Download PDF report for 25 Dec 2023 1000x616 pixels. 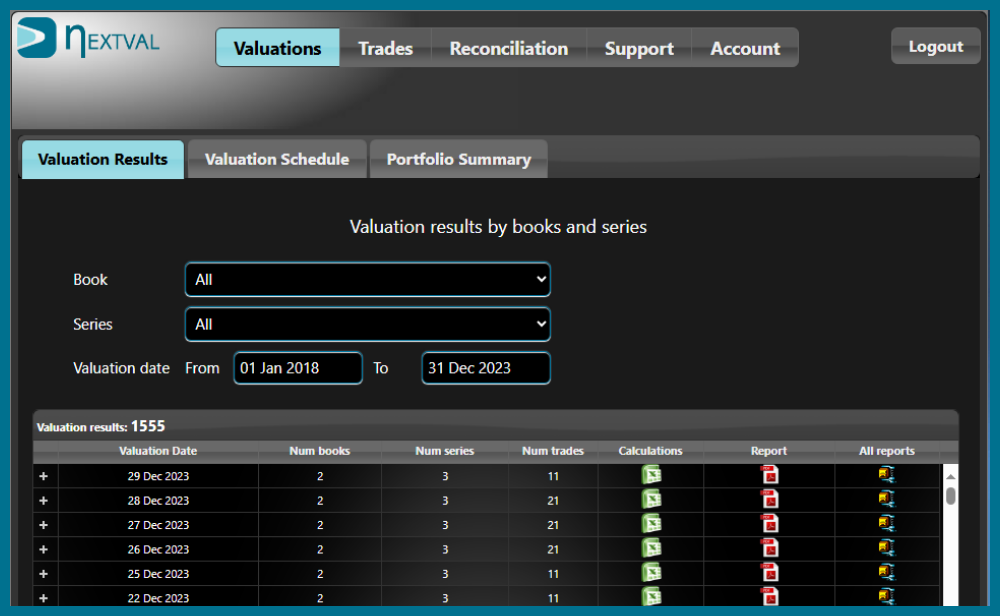pyautogui.click(x=769, y=573)
